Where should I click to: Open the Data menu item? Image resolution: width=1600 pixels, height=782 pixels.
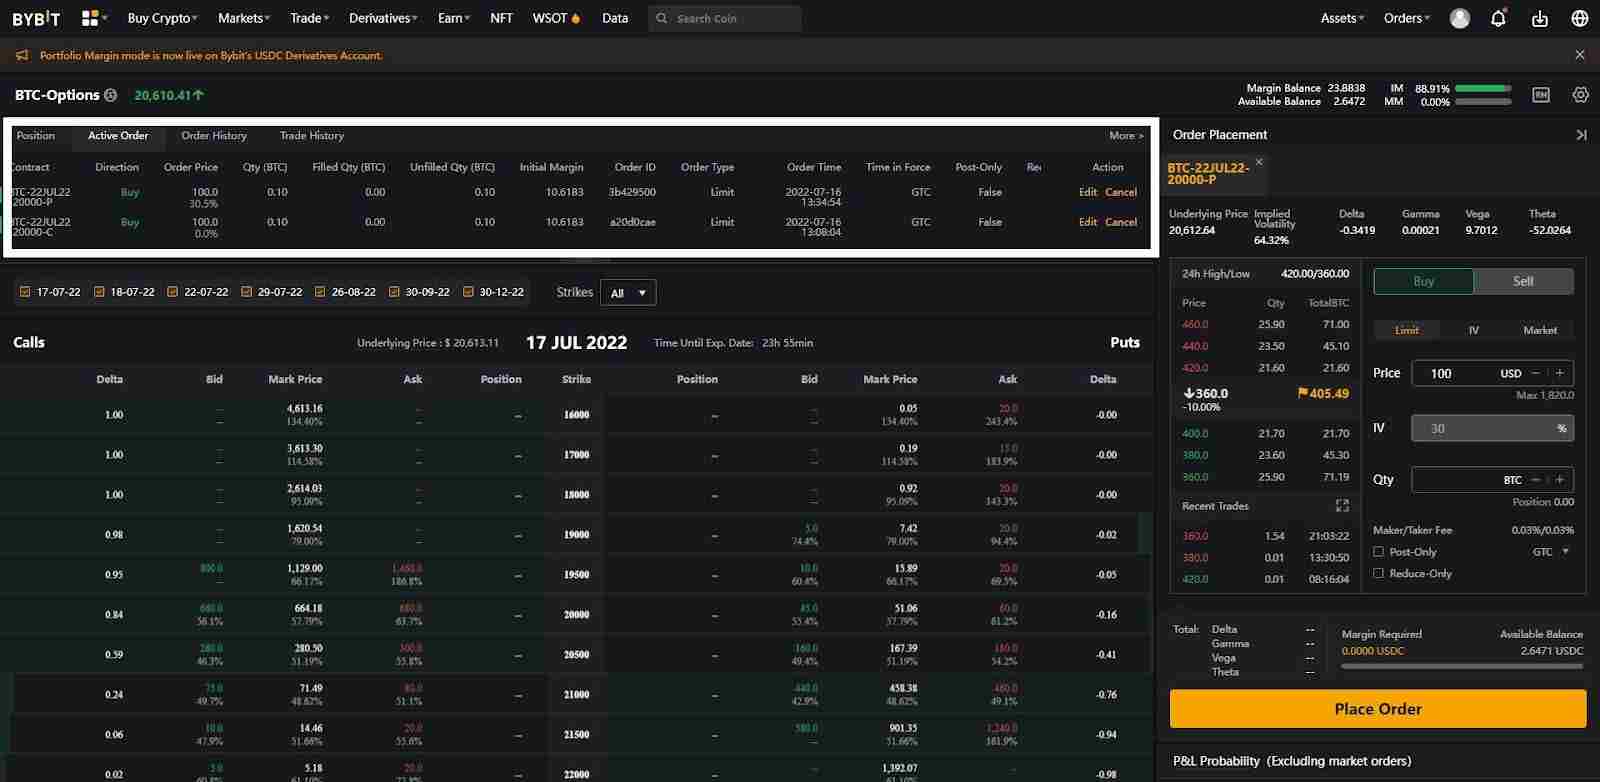pos(615,18)
